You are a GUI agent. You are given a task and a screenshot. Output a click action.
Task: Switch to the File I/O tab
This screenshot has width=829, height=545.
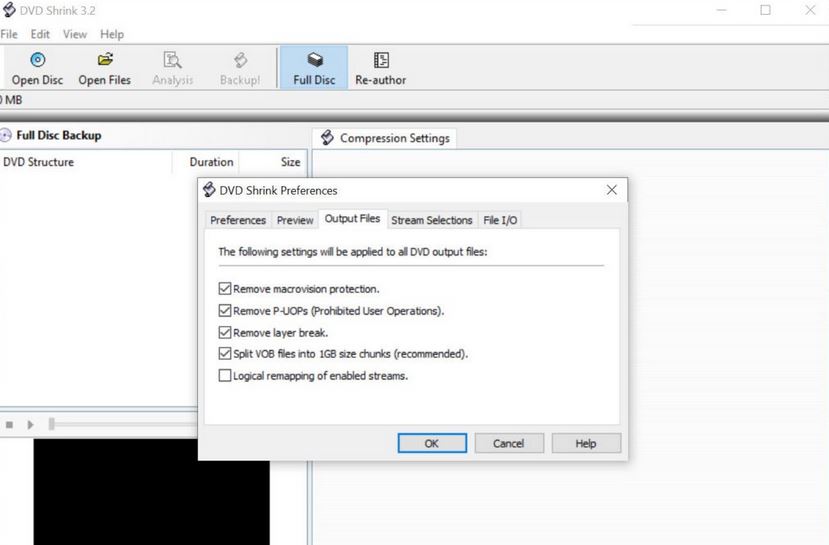[x=500, y=220]
